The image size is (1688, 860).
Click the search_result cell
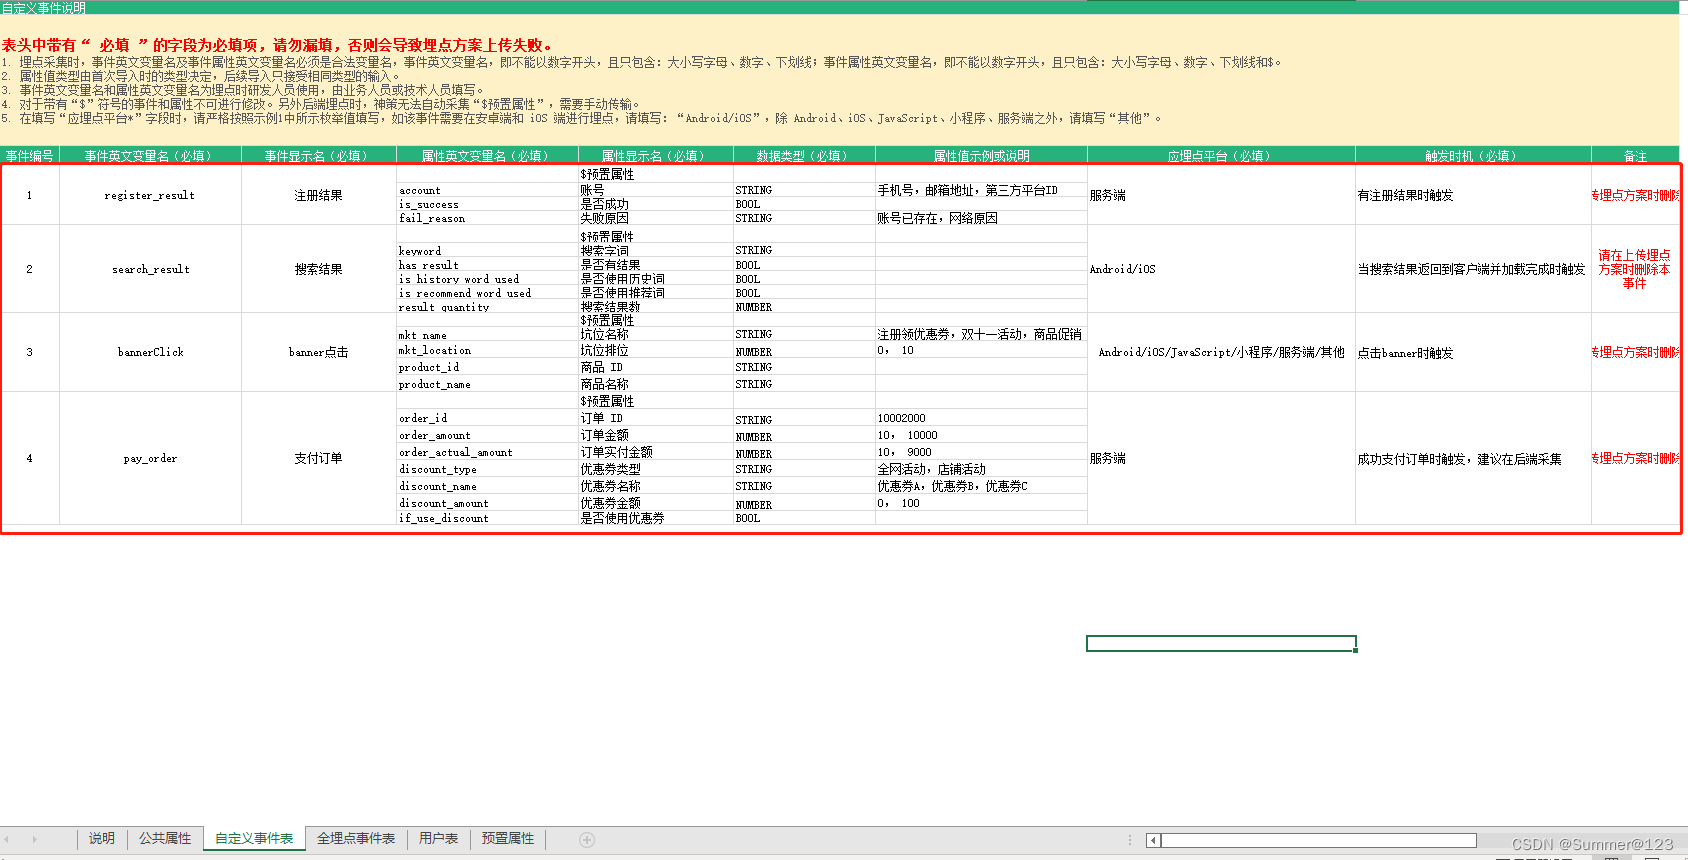[x=150, y=269]
